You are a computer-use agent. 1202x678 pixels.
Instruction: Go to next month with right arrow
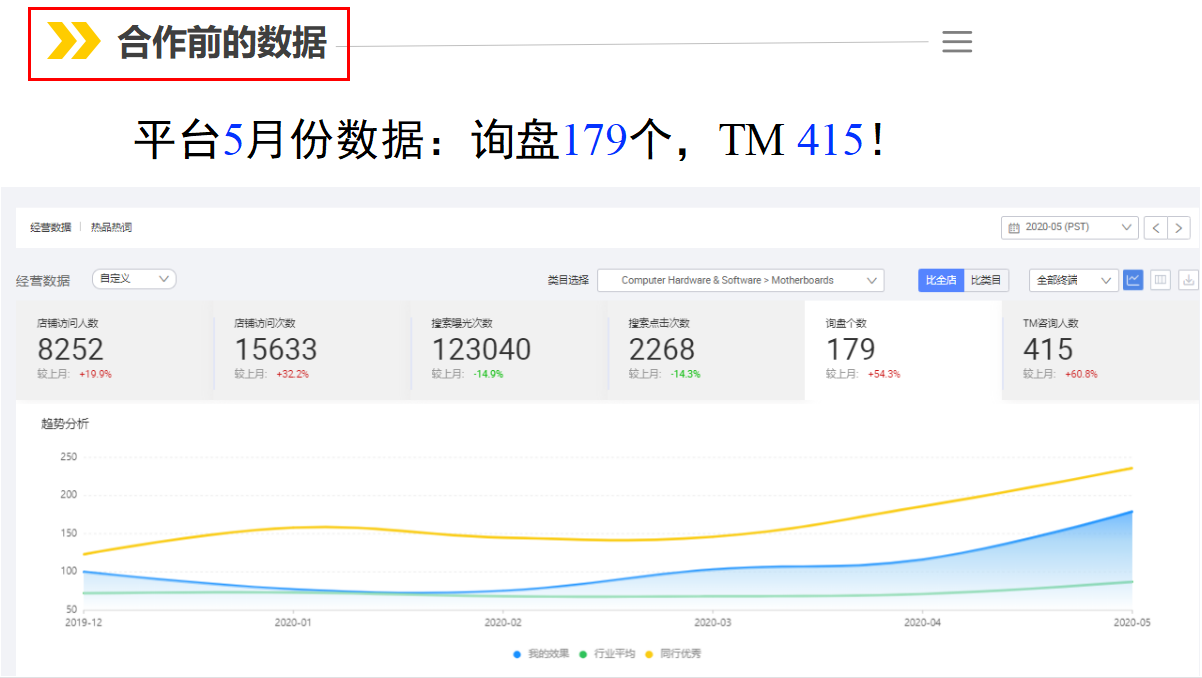pyautogui.click(x=1179, y=228)
